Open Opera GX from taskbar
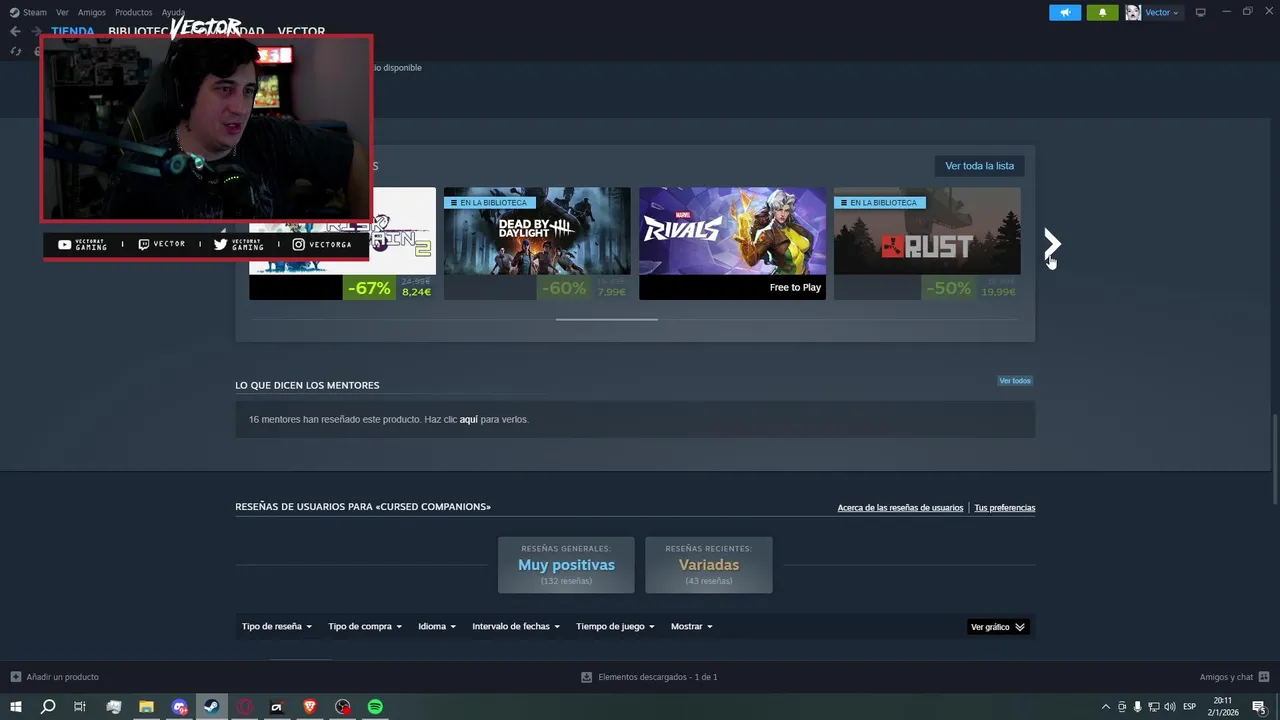The width and height of the screenshot is (1280, 720). click(244, 707)
